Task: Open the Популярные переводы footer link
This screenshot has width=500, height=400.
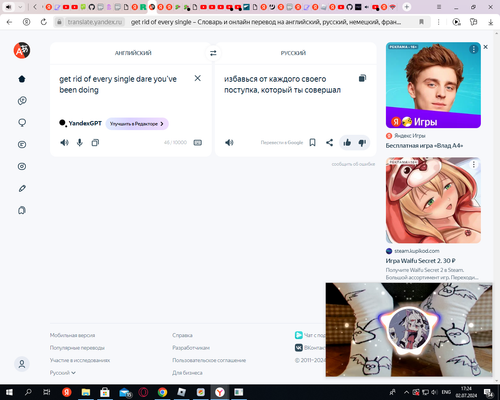Action: click(77, 348)
